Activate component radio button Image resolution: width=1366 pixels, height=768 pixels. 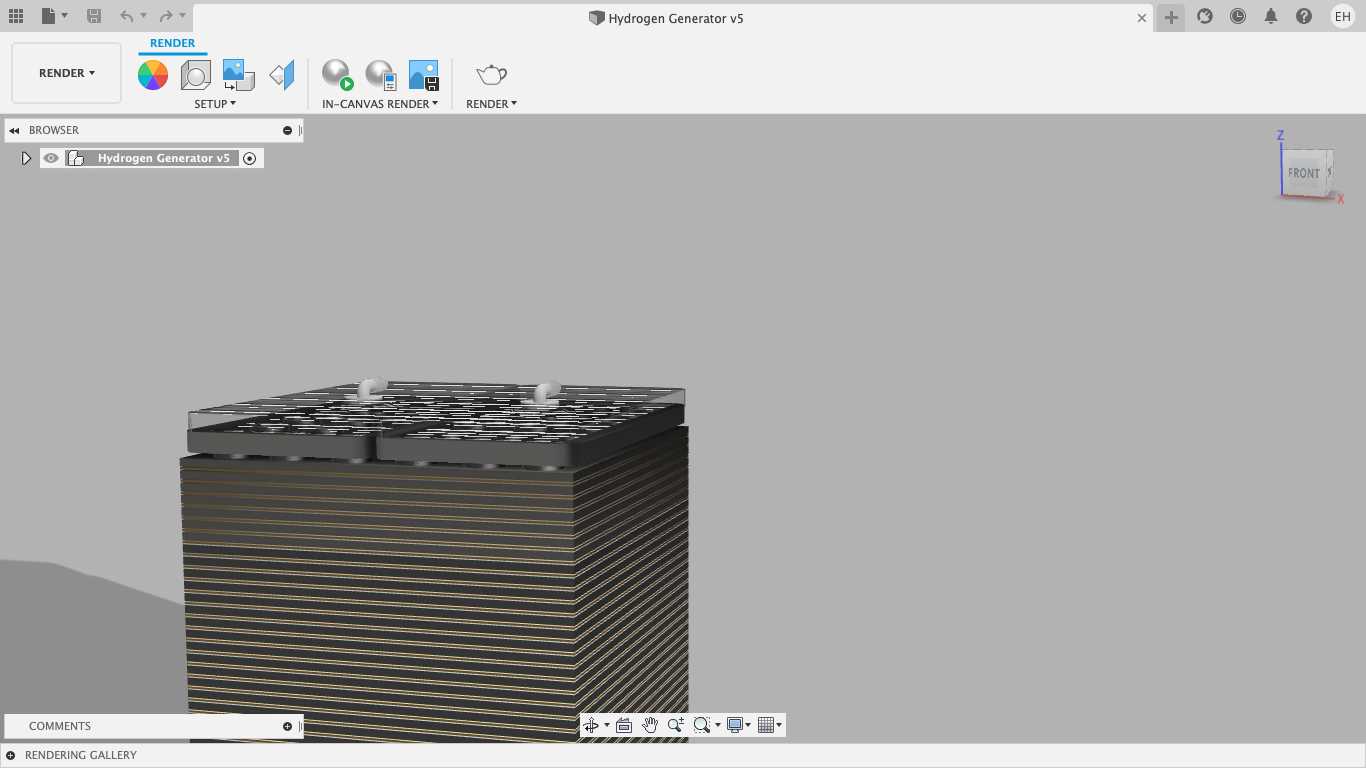tap(250, 158)
